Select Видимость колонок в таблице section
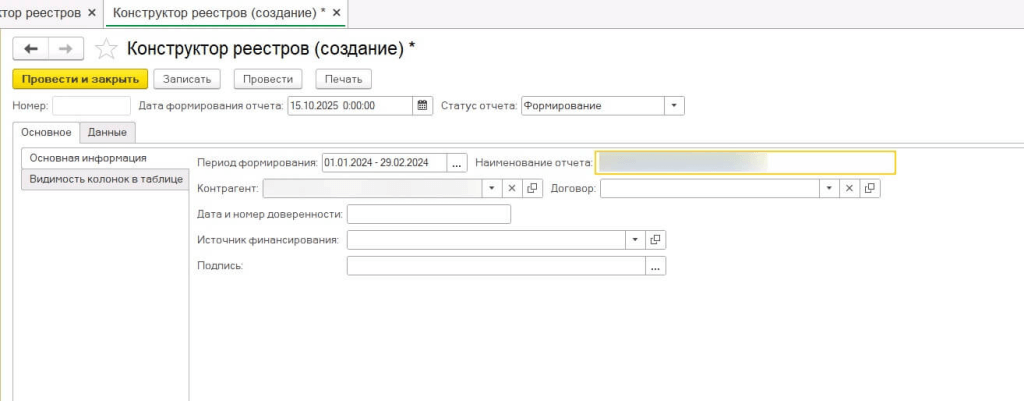The height and width of the screenshot is (401, 1024). 106,179
